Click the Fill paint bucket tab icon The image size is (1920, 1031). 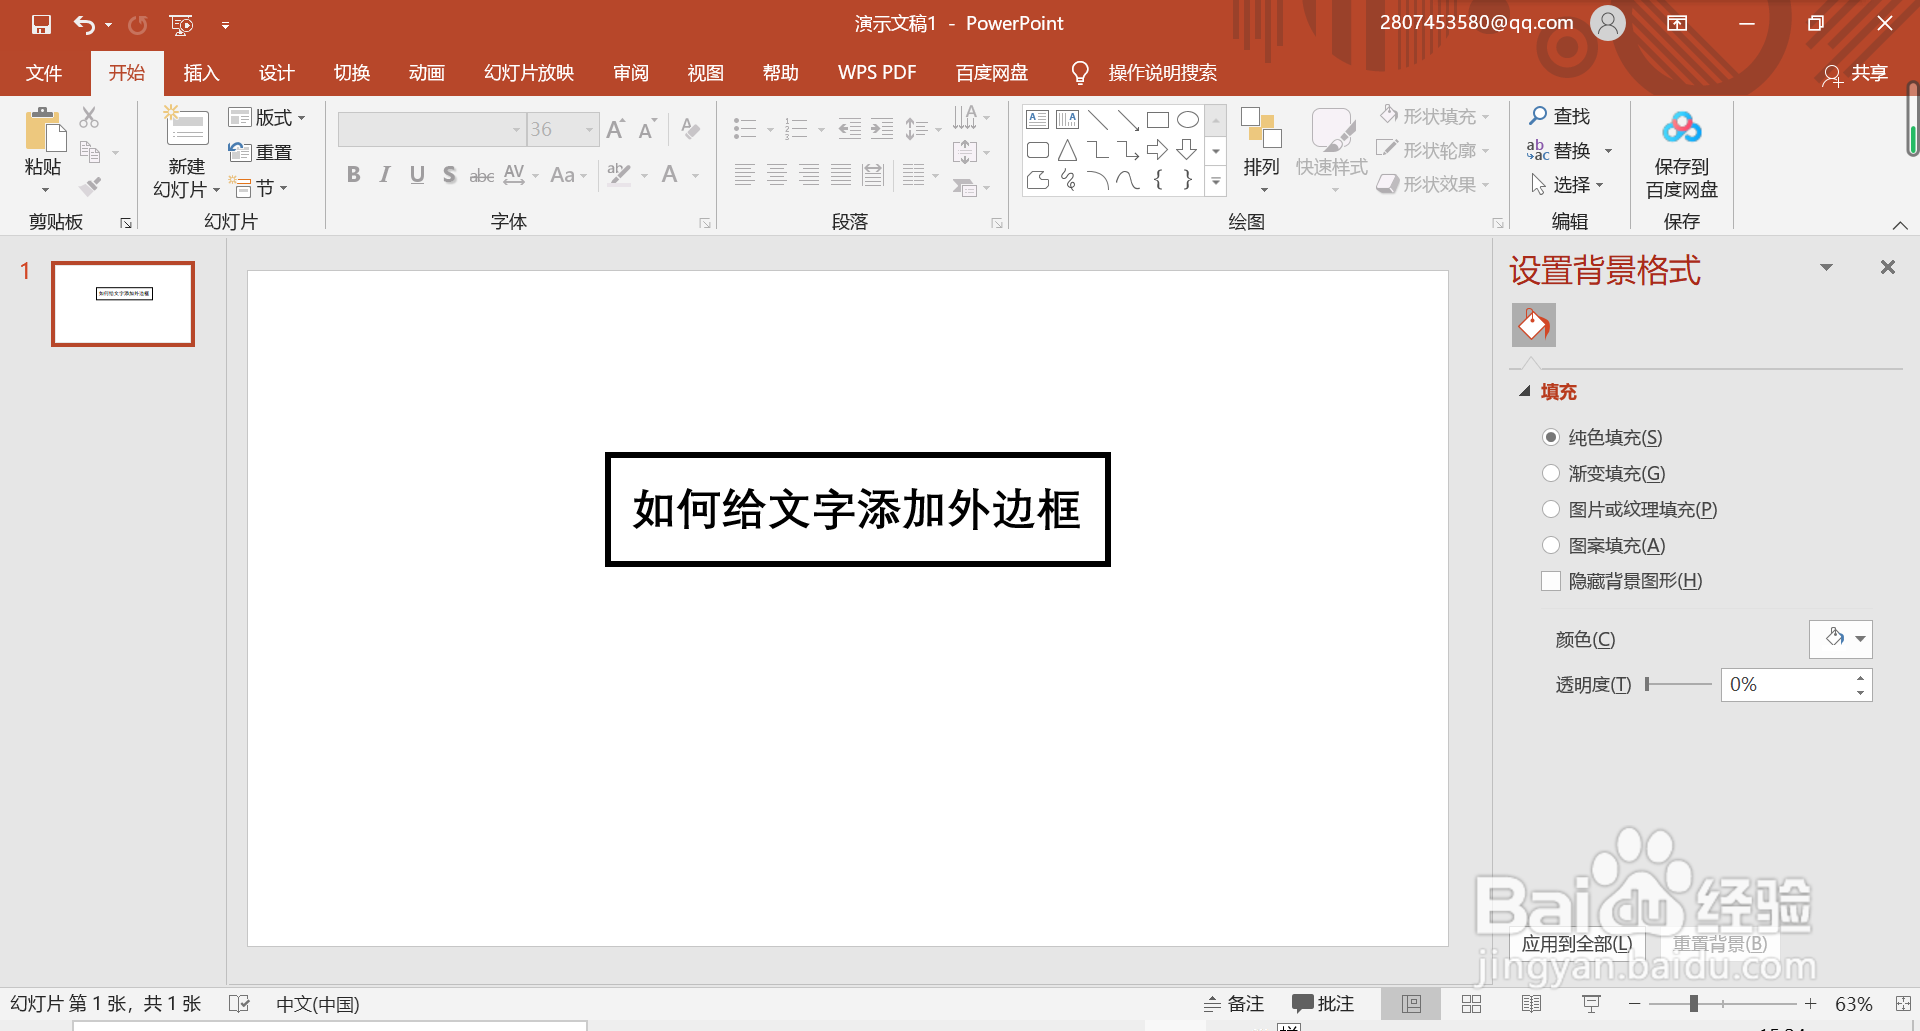1534,325
